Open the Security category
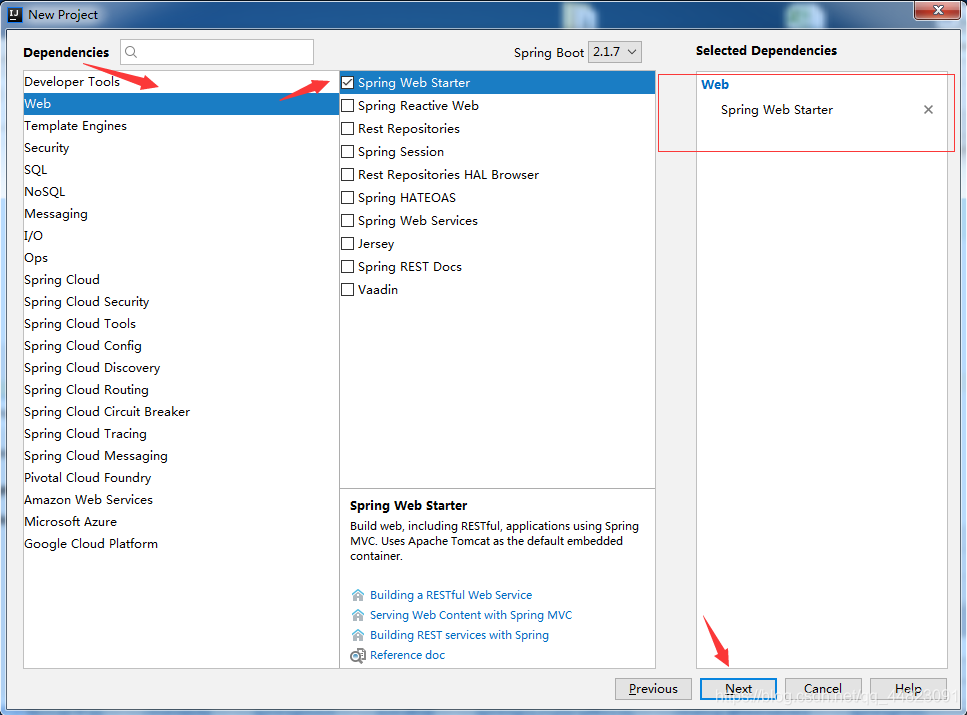The width and height of the screenshot is (967, 715). click(x=181, y=147)
